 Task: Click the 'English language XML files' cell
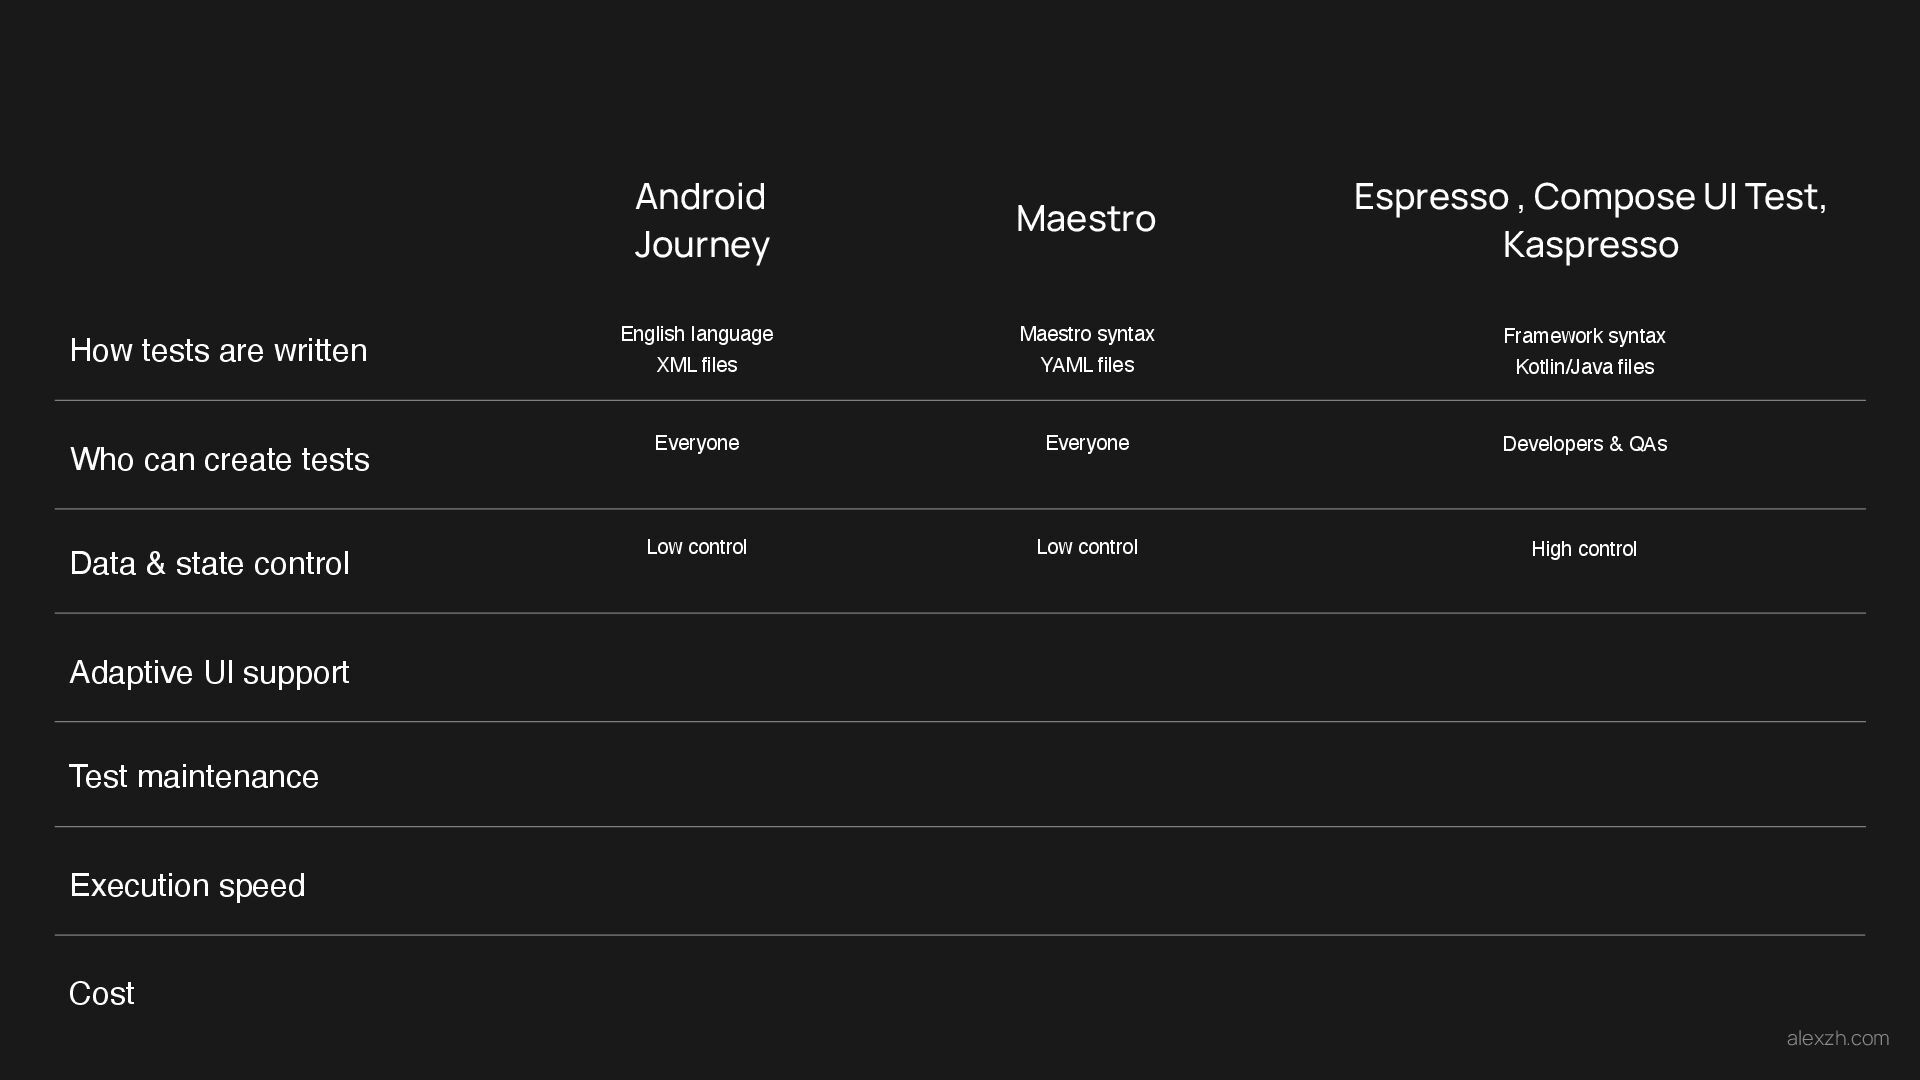pyautogui.click(x=697, y=349)
